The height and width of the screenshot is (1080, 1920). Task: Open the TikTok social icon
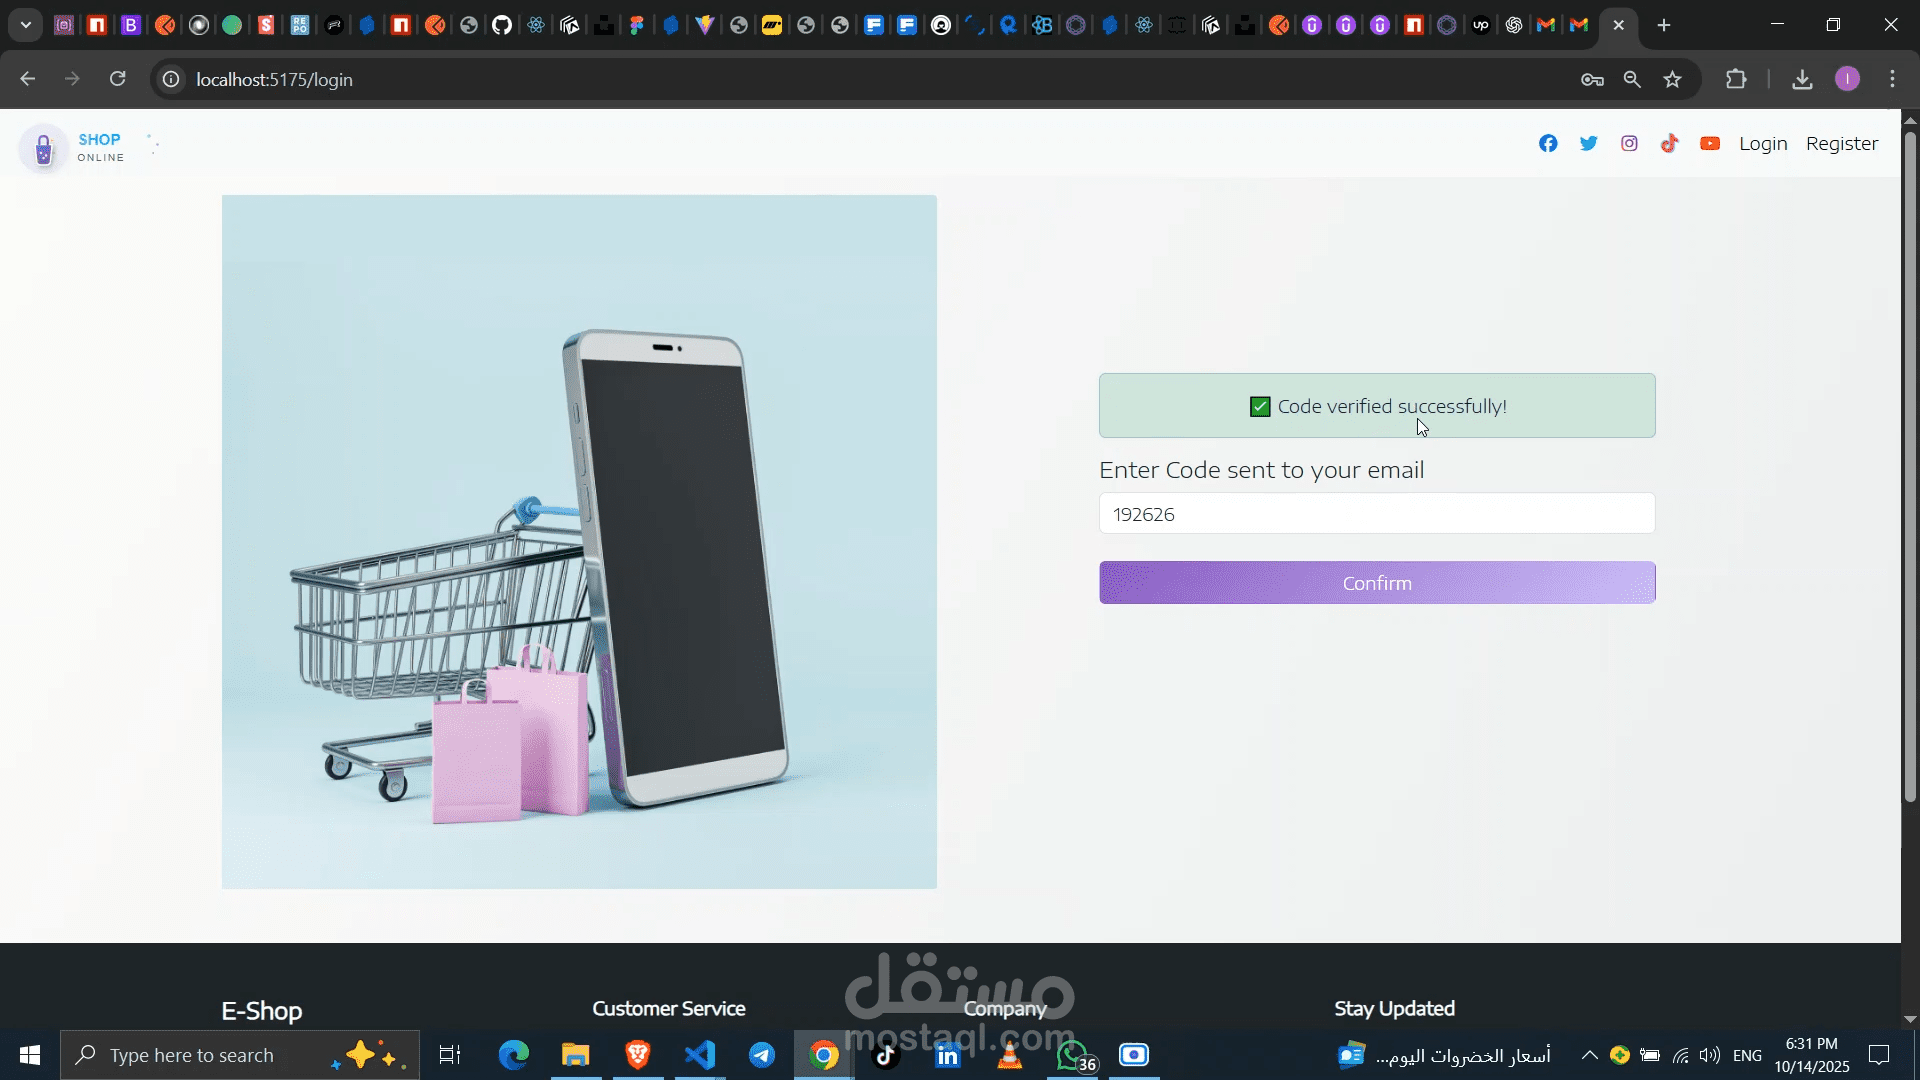1669,143
